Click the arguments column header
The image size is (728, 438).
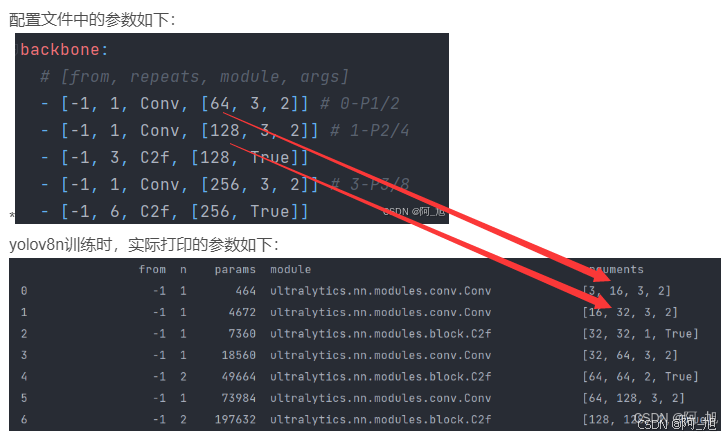click(613, 269)
